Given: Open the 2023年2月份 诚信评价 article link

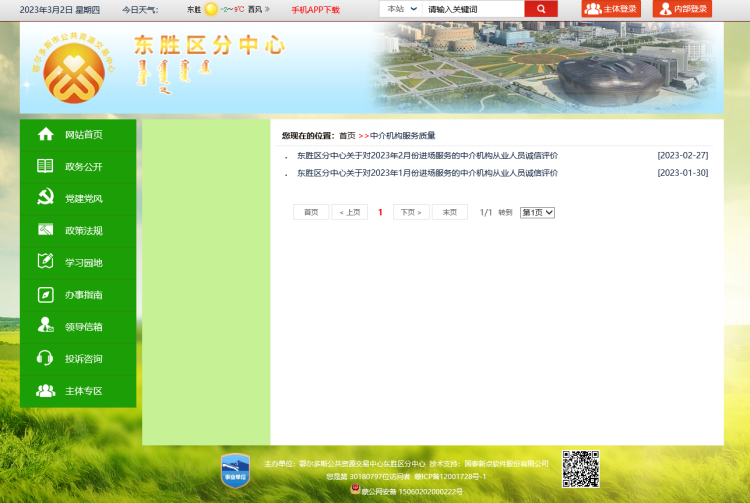Looking at the screenshot, I should tap(427, 156).
